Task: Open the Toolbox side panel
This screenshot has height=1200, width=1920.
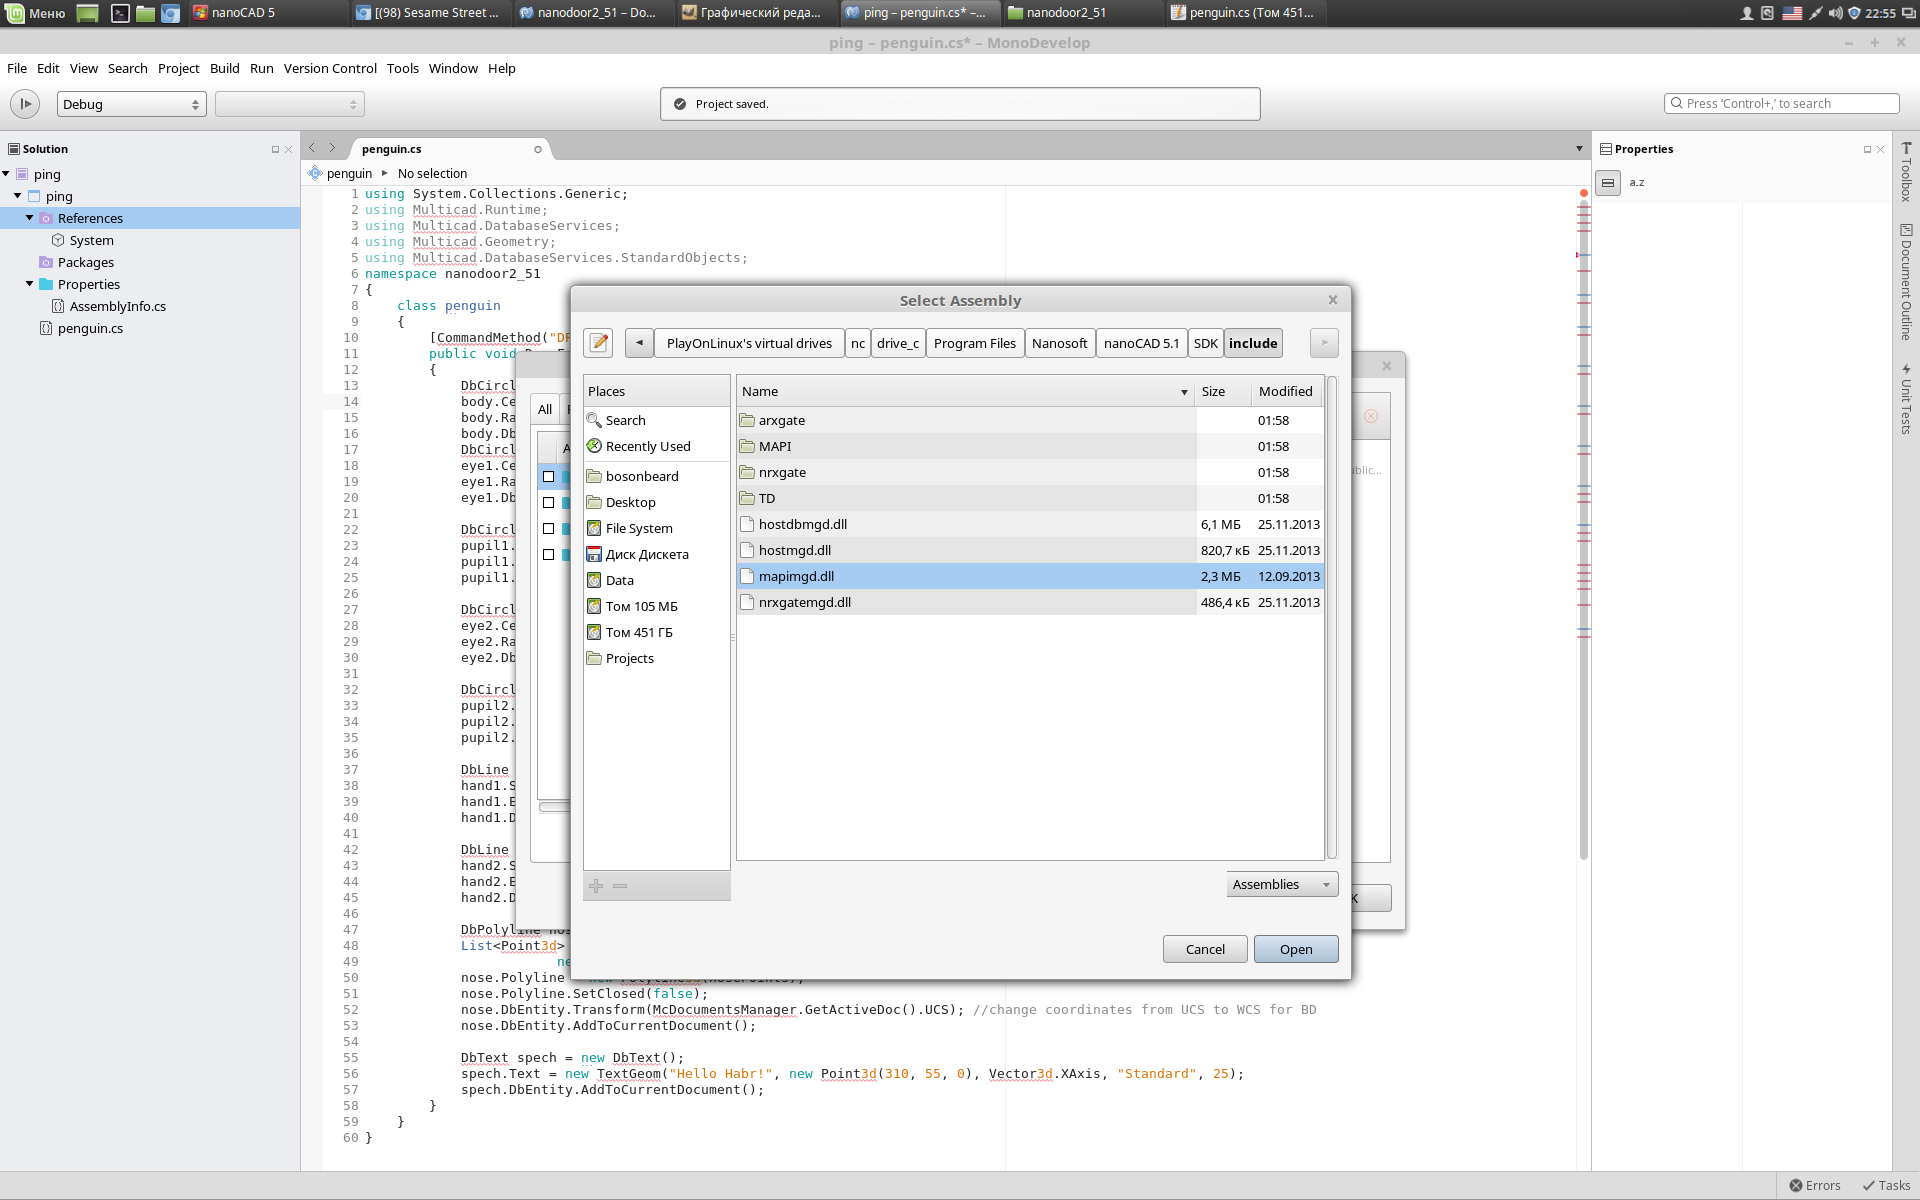Action: tap(1906, 172)
